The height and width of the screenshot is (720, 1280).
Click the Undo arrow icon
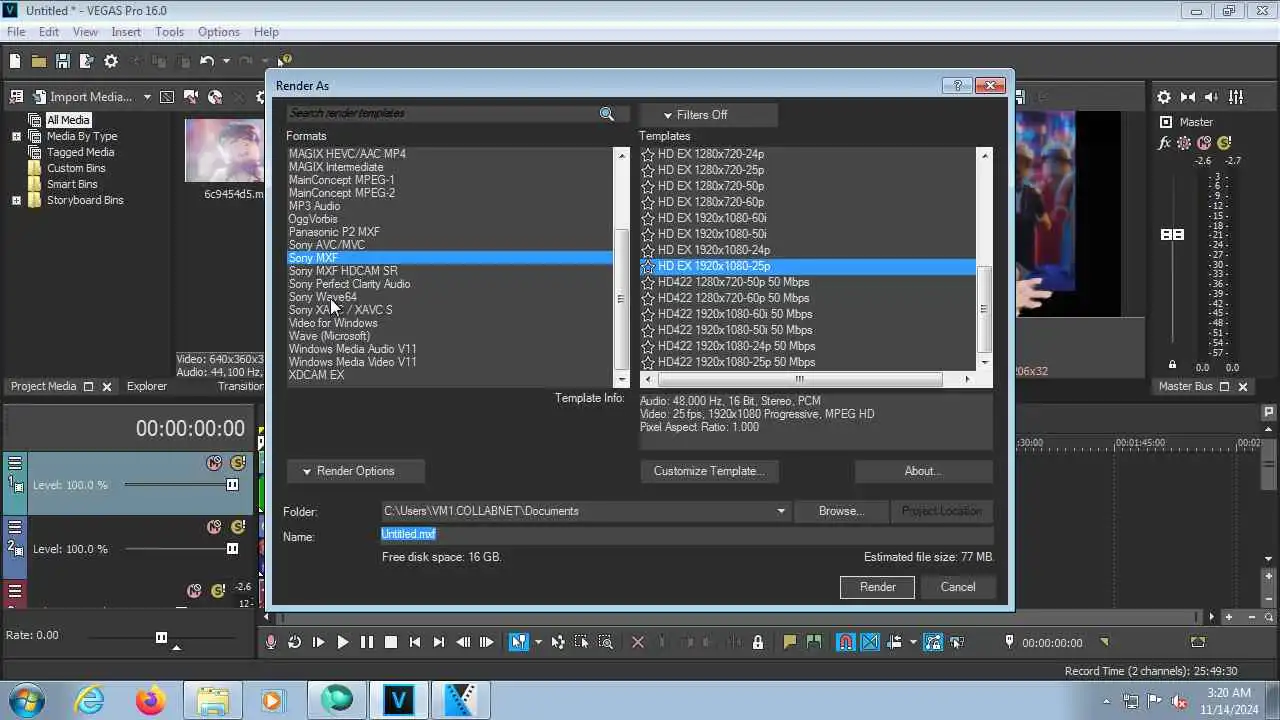[206, 61]
